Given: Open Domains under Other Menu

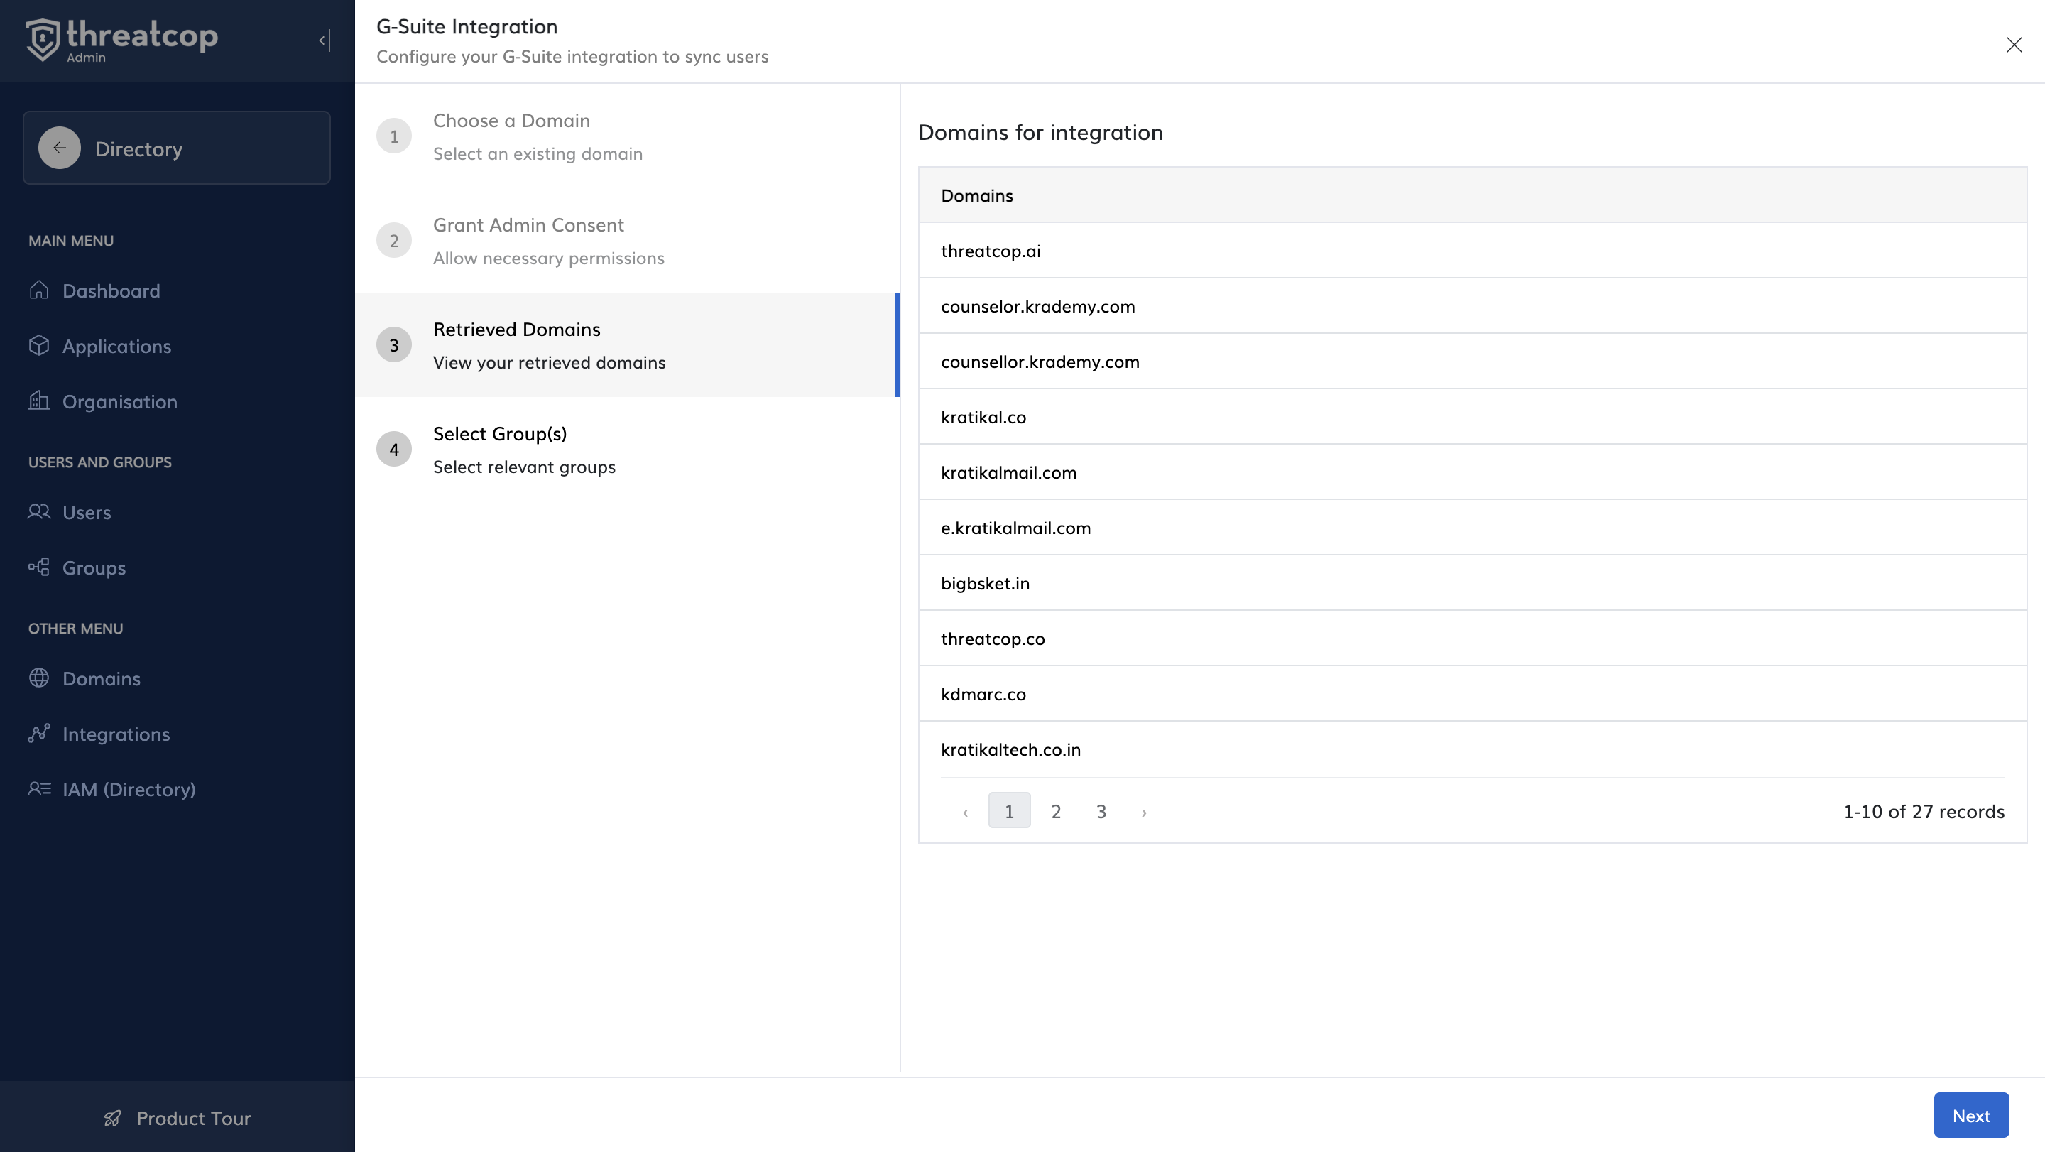Looking at the screenshot, I should click(x=101, y=678).
